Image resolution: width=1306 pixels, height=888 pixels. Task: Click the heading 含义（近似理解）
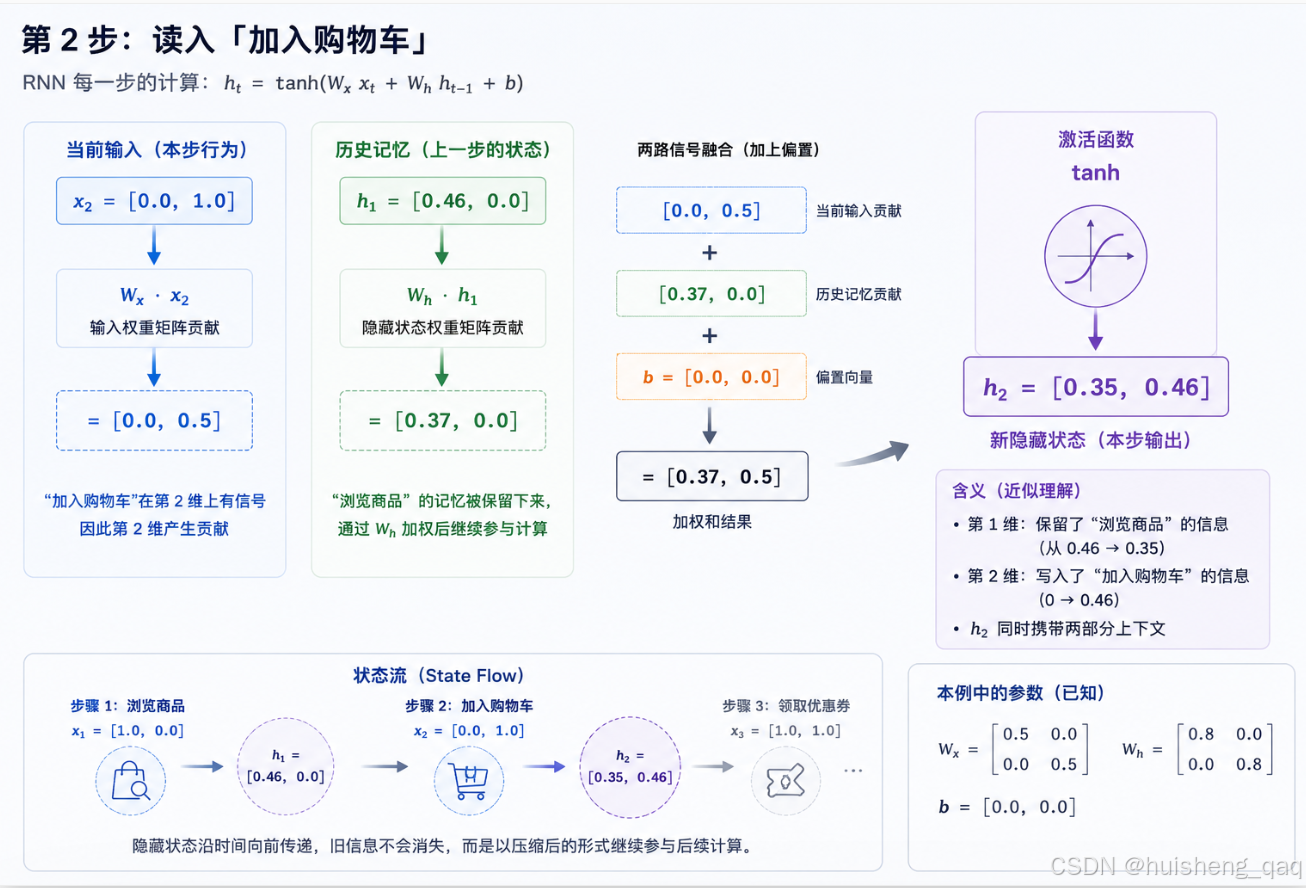pos(1016,491)
